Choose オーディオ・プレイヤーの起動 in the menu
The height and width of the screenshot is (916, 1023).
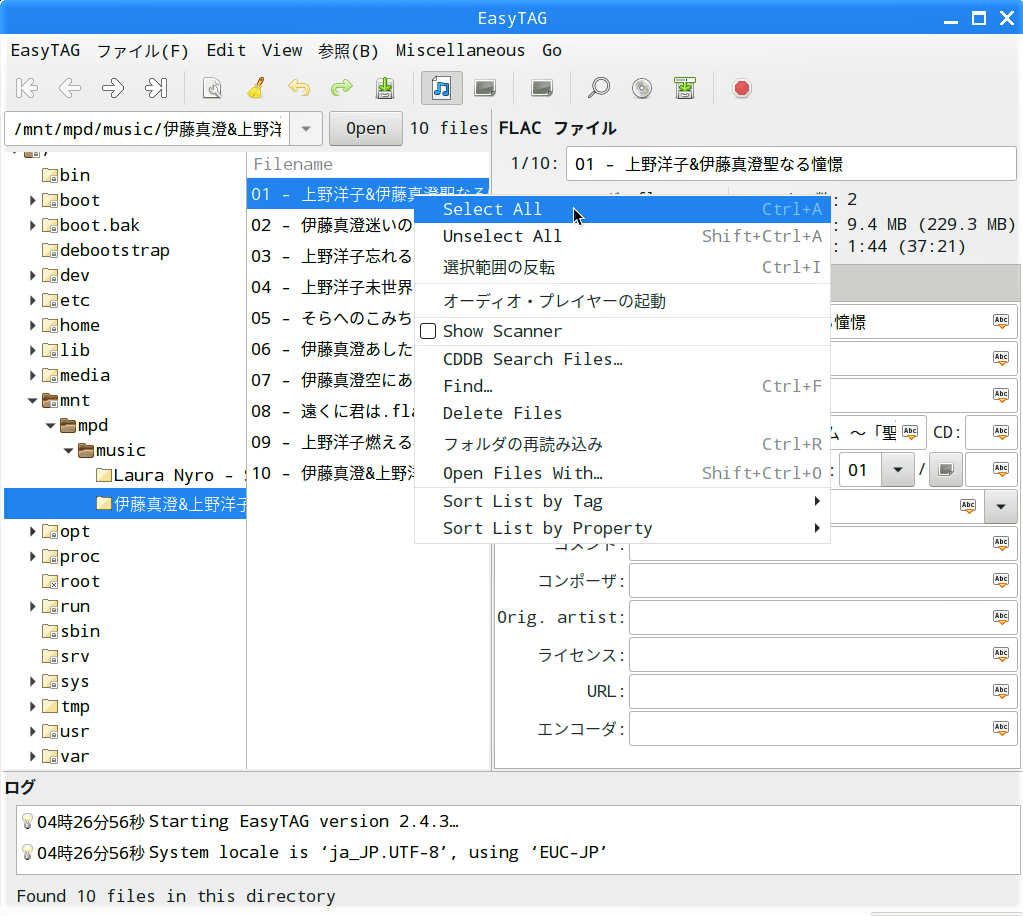[x=622, y=301]
